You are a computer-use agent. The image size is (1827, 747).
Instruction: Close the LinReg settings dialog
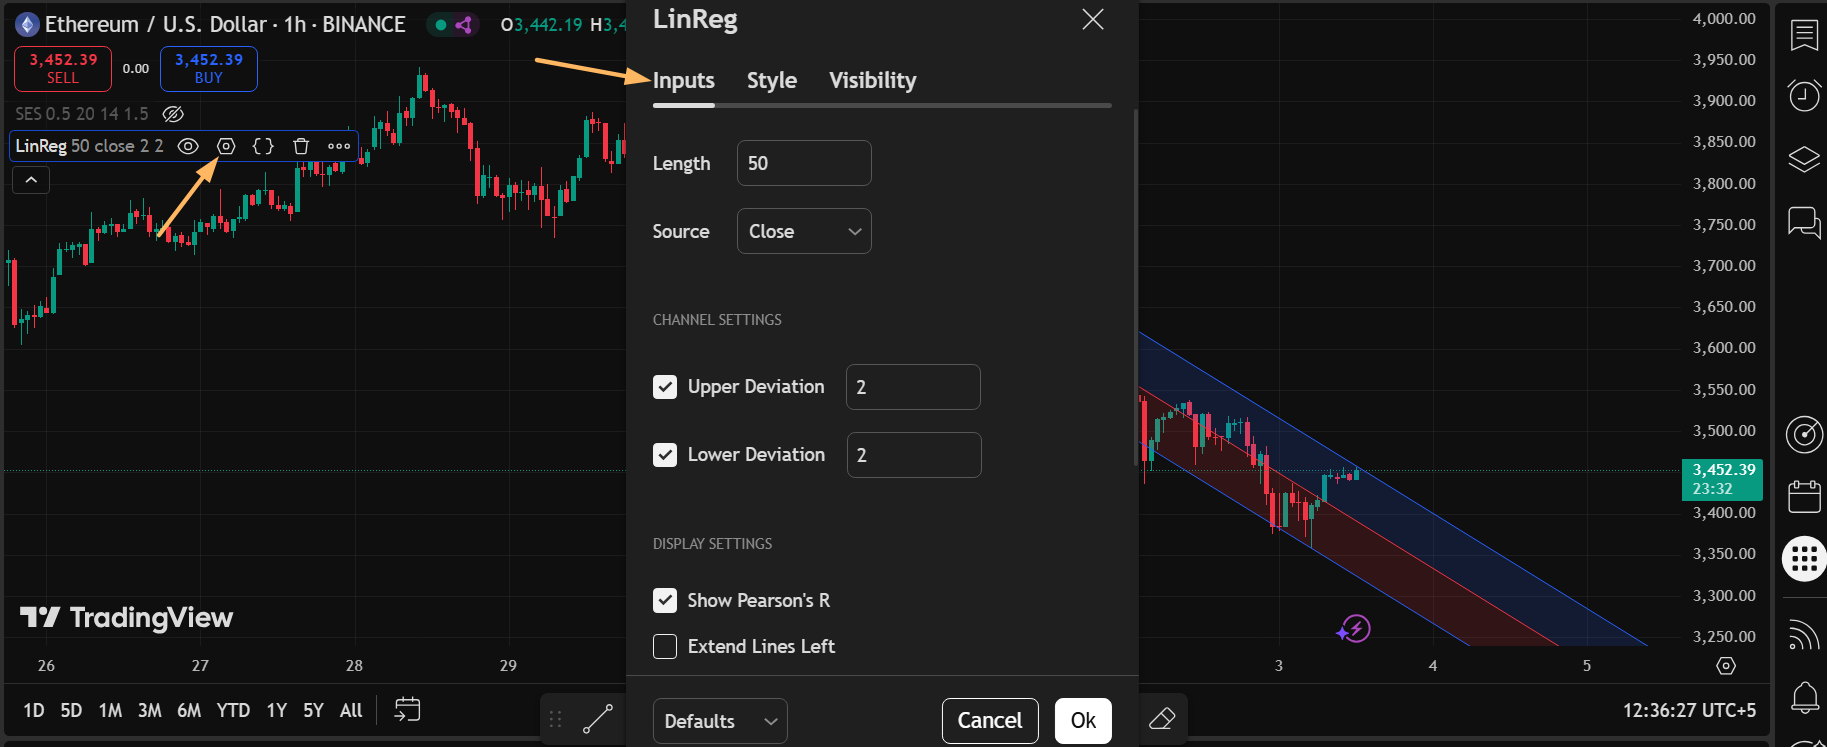(x=1093, y=20)
